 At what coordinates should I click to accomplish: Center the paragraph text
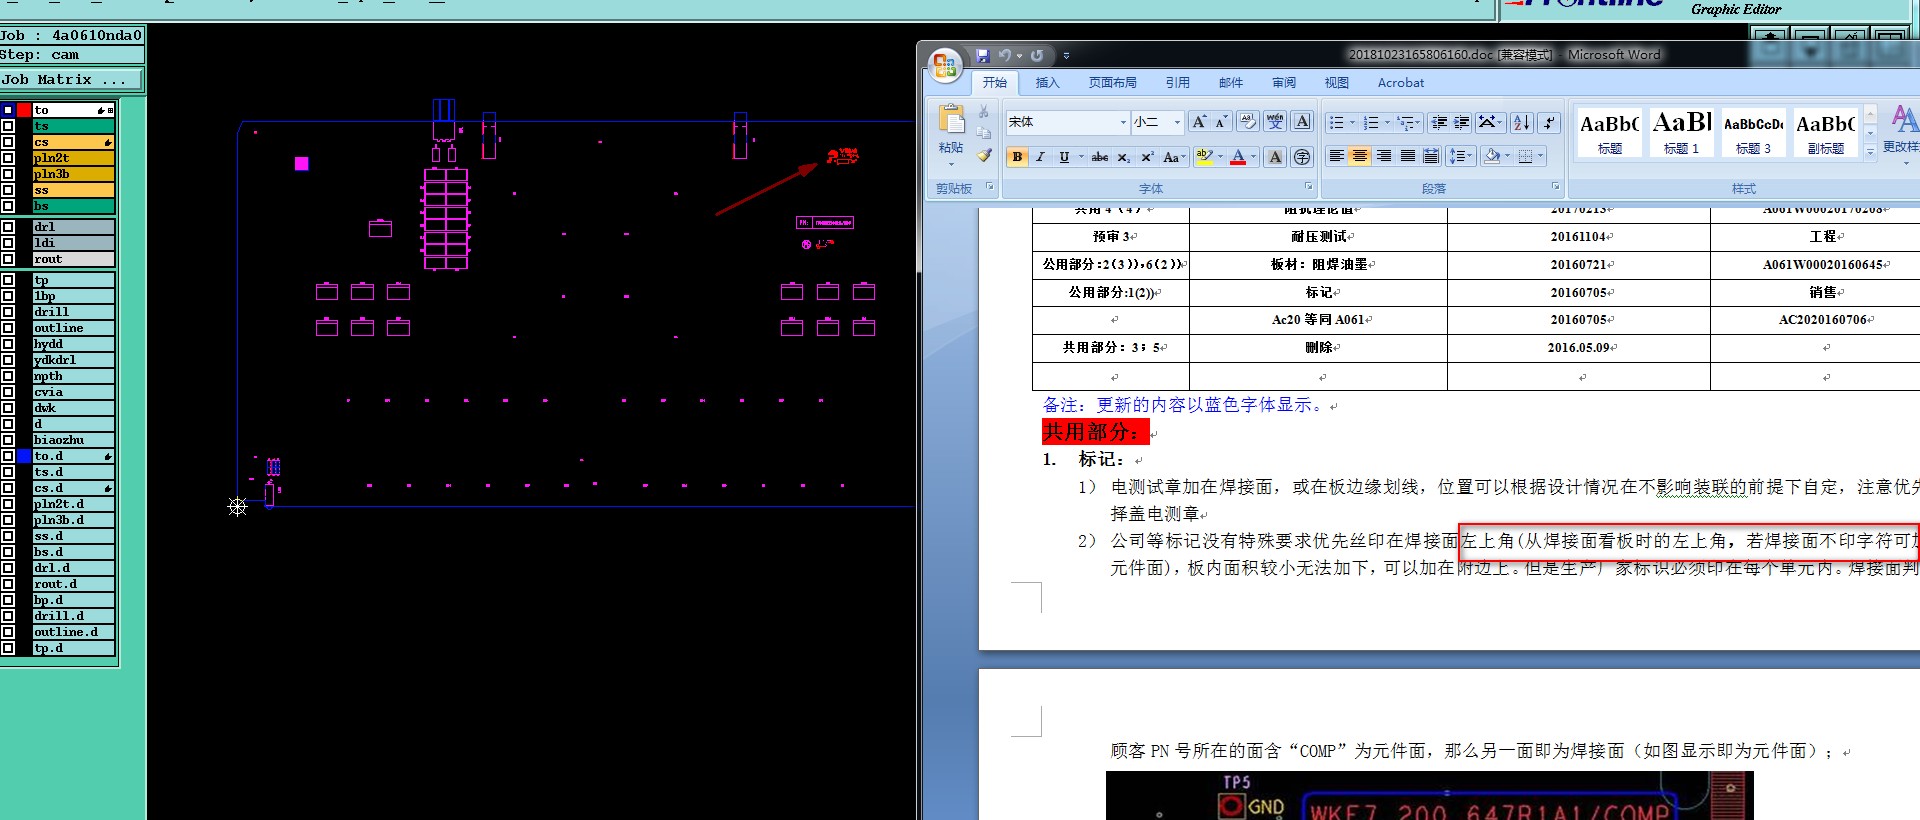pos(1360,156)
